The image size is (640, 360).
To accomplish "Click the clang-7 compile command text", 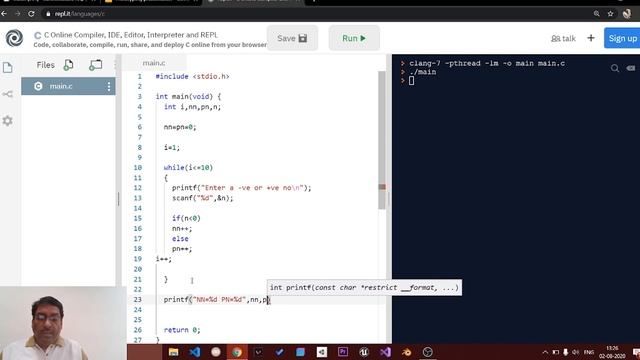I will pos(487,63).
